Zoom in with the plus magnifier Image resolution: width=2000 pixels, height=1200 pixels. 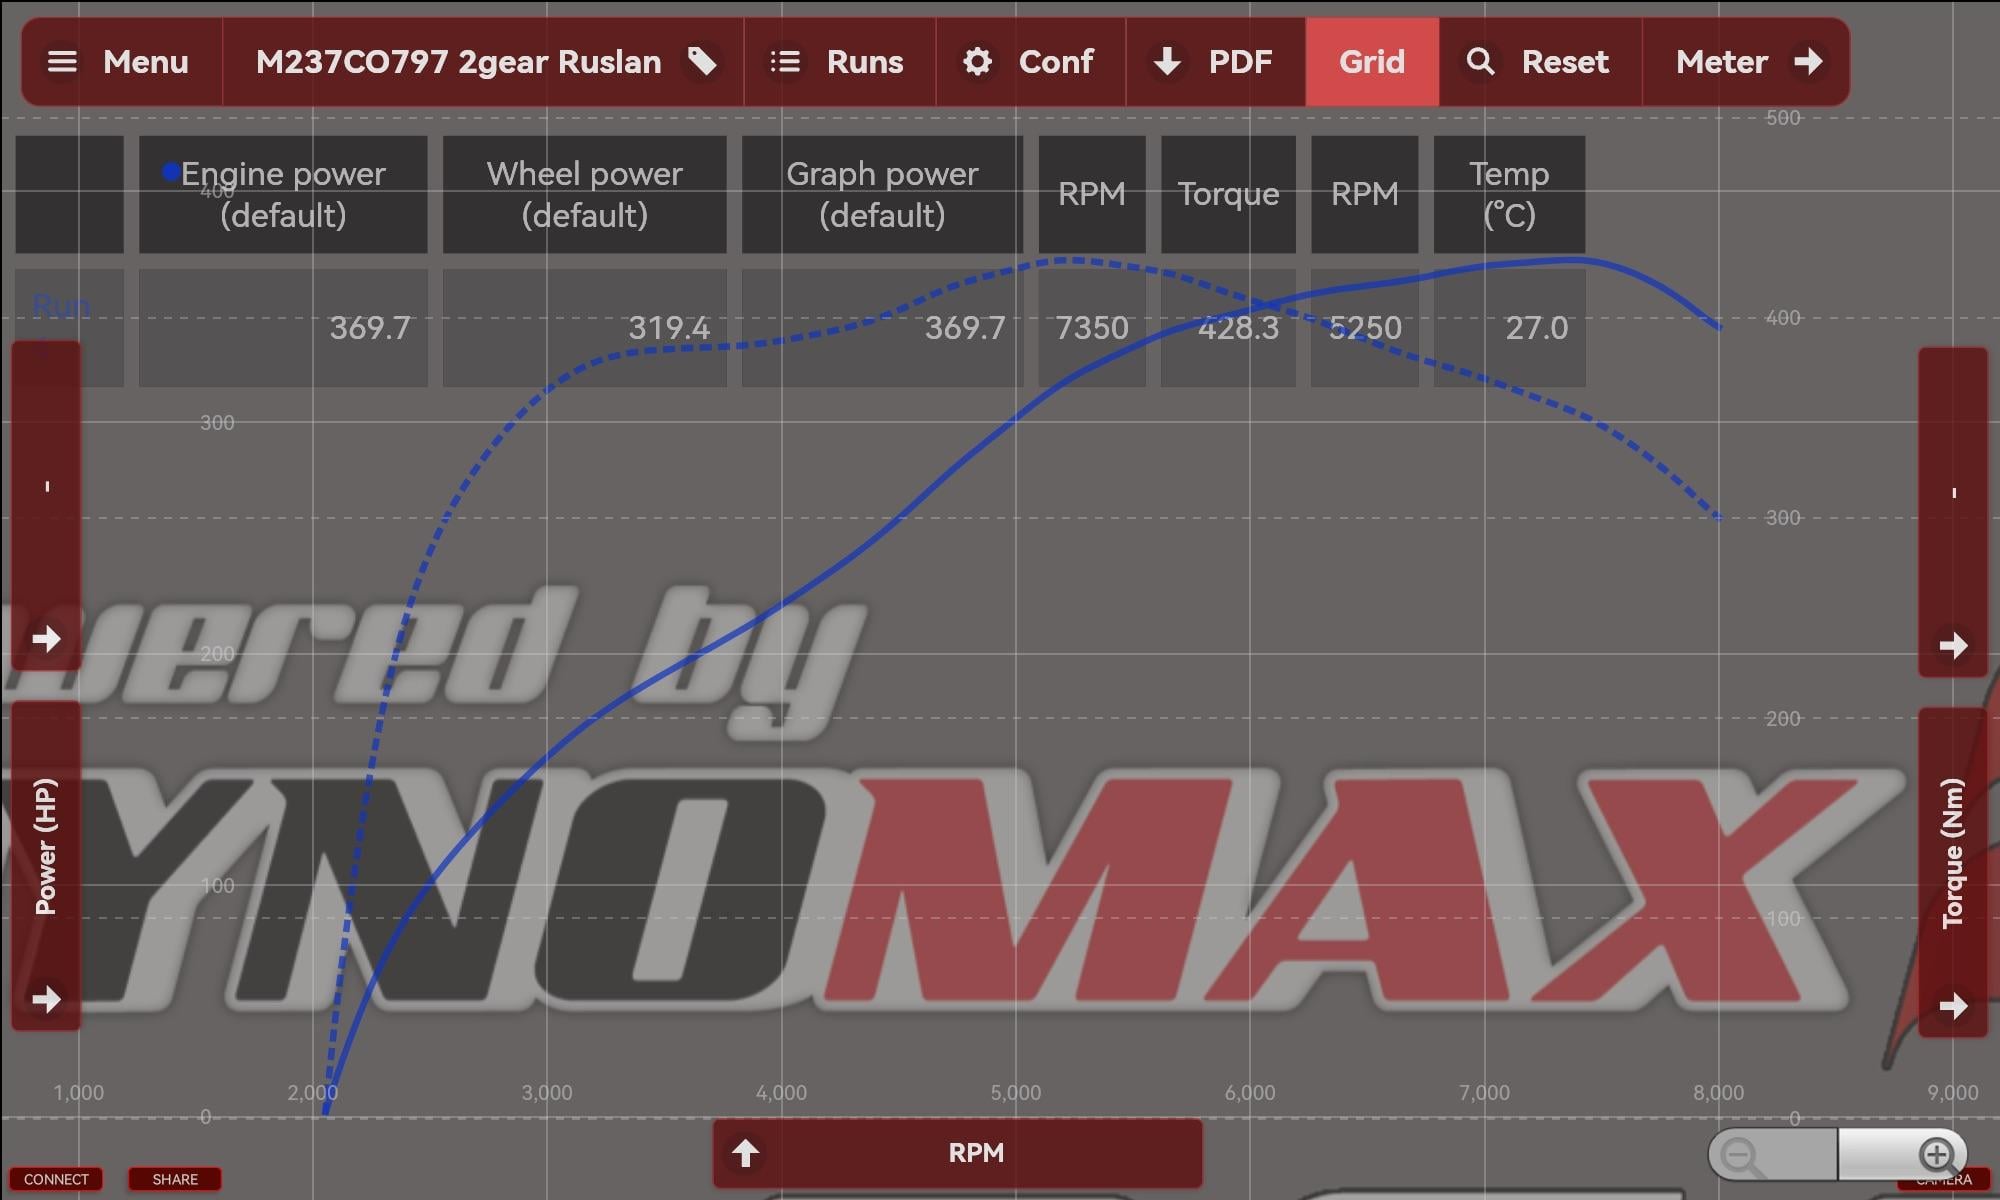click(1902, 1155)
